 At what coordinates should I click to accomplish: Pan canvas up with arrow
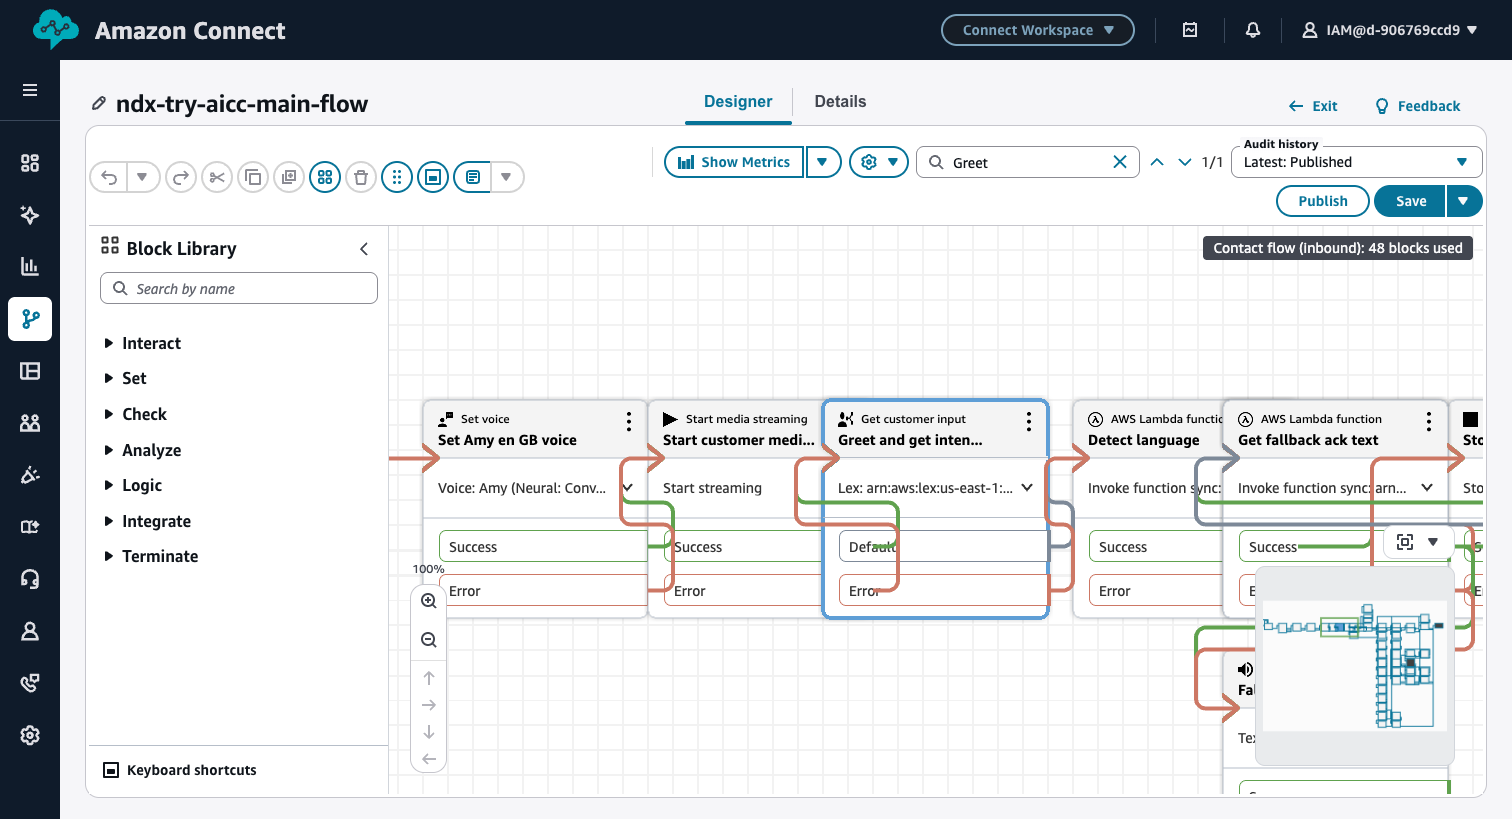click(x=429, y=678)
